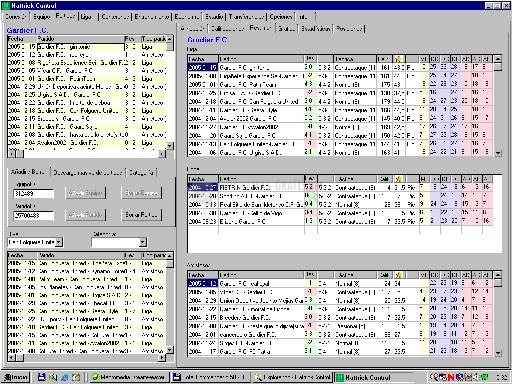Sort top-left list by Fecha column
Screen dimensions: 512x384
pyautogui.click(x=22, y=39)
